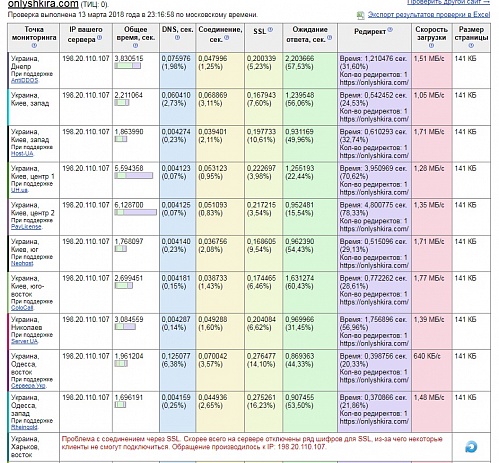The image size is (499, 463).
Task: Select redirect time 1,210476 сек. cell
Action: [374, 70]
